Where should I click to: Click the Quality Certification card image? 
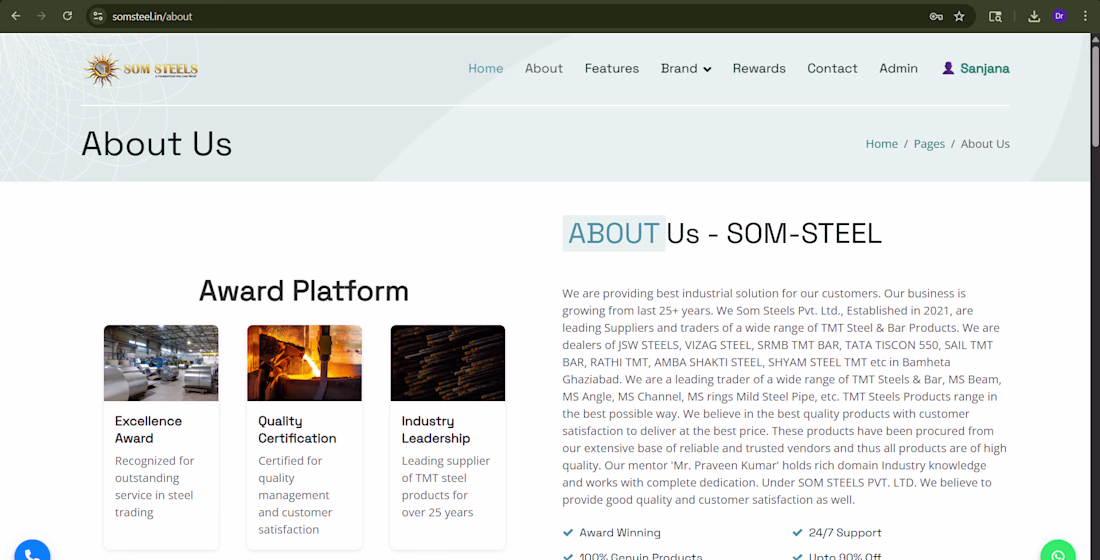(304, 363)
